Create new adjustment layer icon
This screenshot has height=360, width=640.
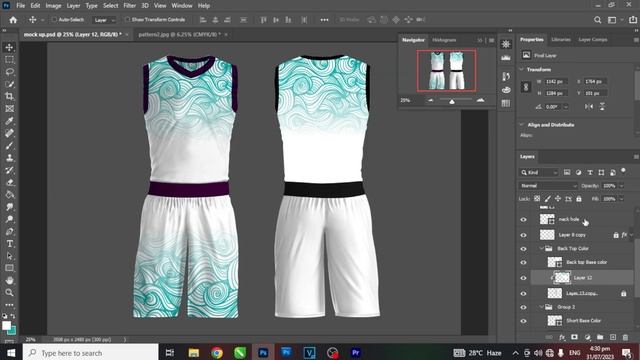click(587, 337)
